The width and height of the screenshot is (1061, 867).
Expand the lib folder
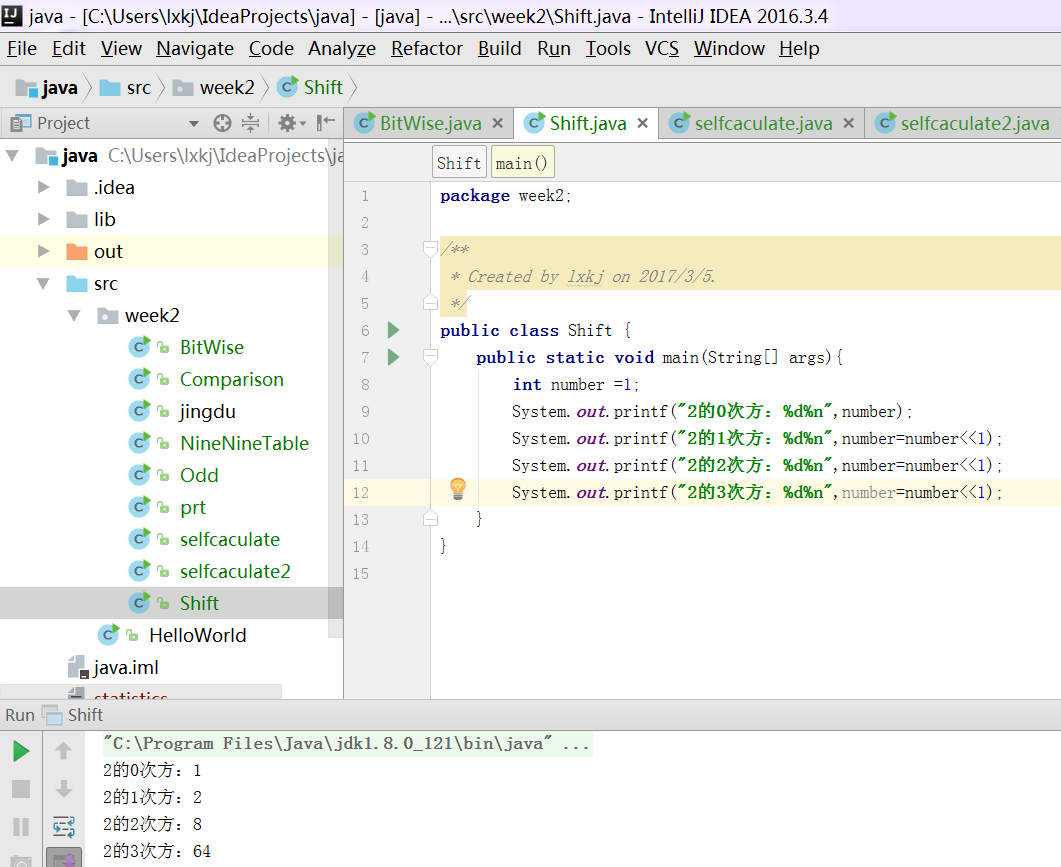[43, 219]
